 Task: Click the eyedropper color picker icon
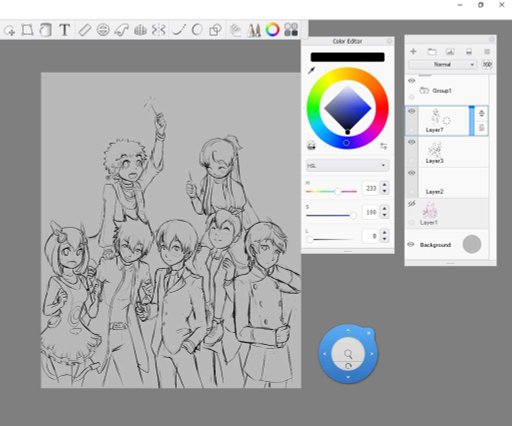click(312, 70)
